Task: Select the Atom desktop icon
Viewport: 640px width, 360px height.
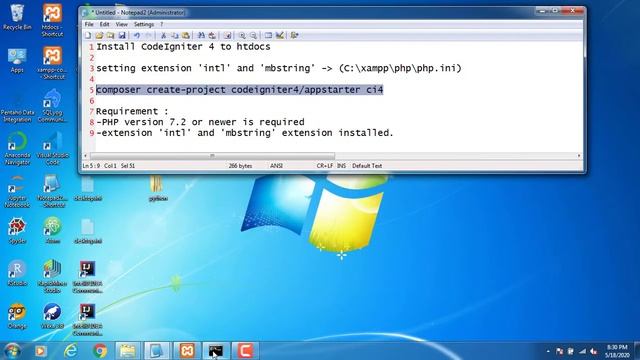Action: point(52,231)
